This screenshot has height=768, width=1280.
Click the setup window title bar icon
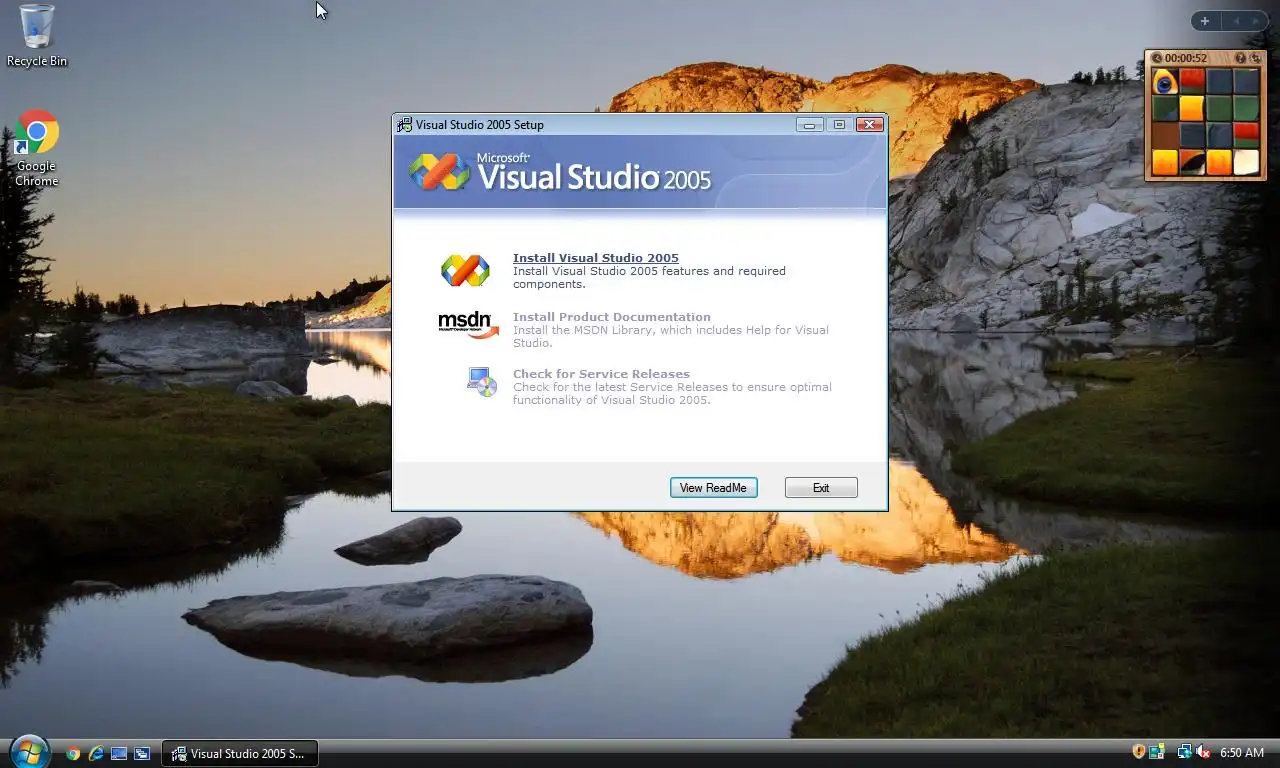click(x=404, y=125)
